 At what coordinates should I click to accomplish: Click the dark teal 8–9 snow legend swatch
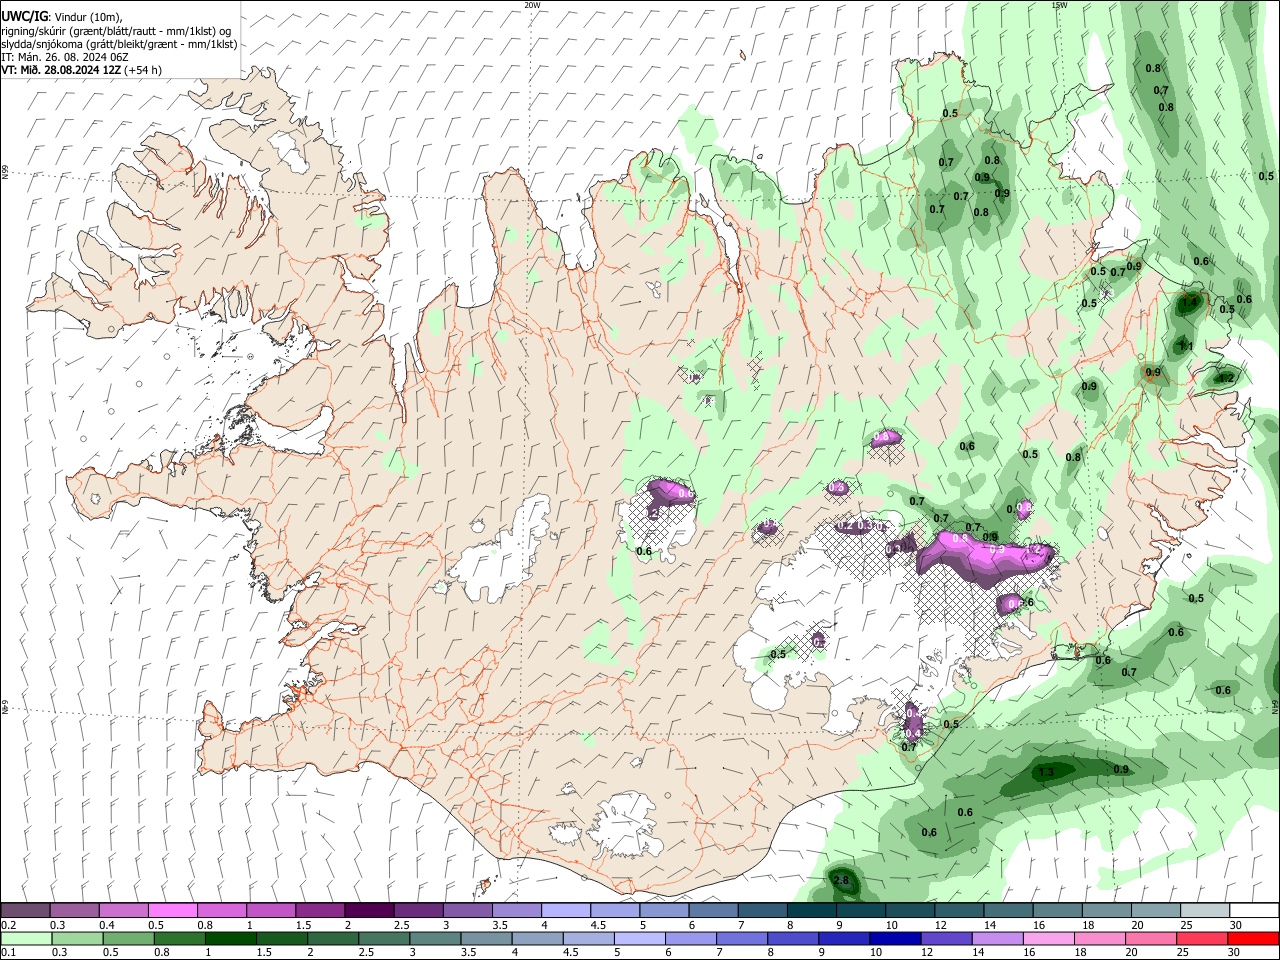(x=810, y=911)
